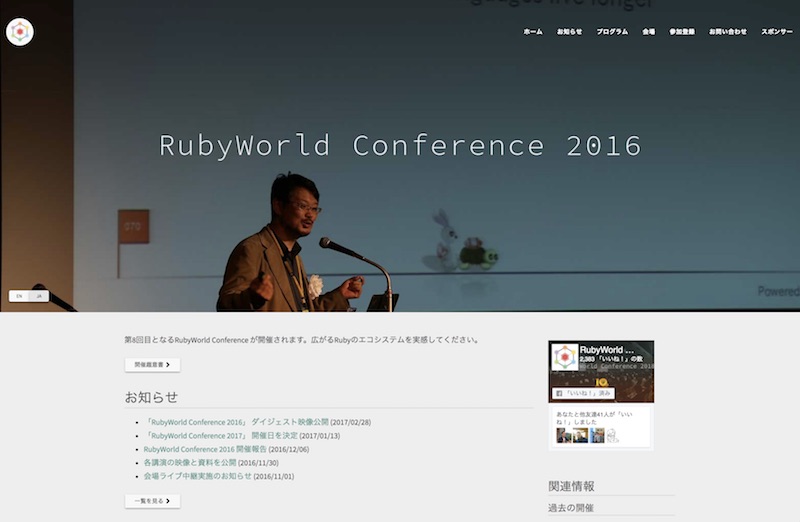This screenshot has width=800, height=522.
Task: Open the お問い合わせ menu item
Action: [x=728, y=32]
